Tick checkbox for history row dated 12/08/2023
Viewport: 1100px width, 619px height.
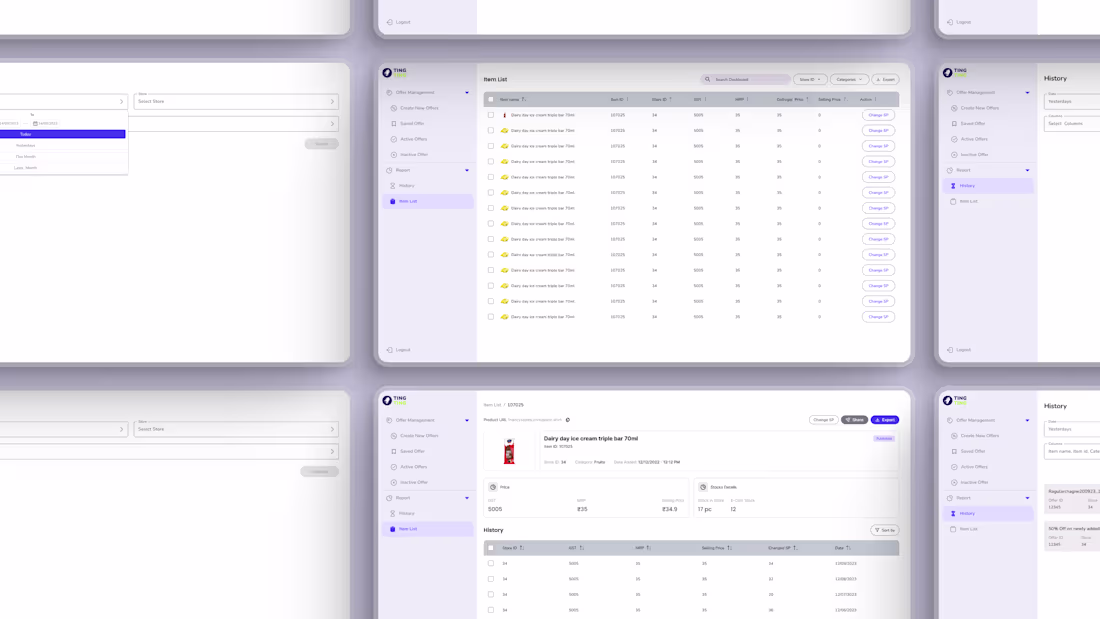491,579
